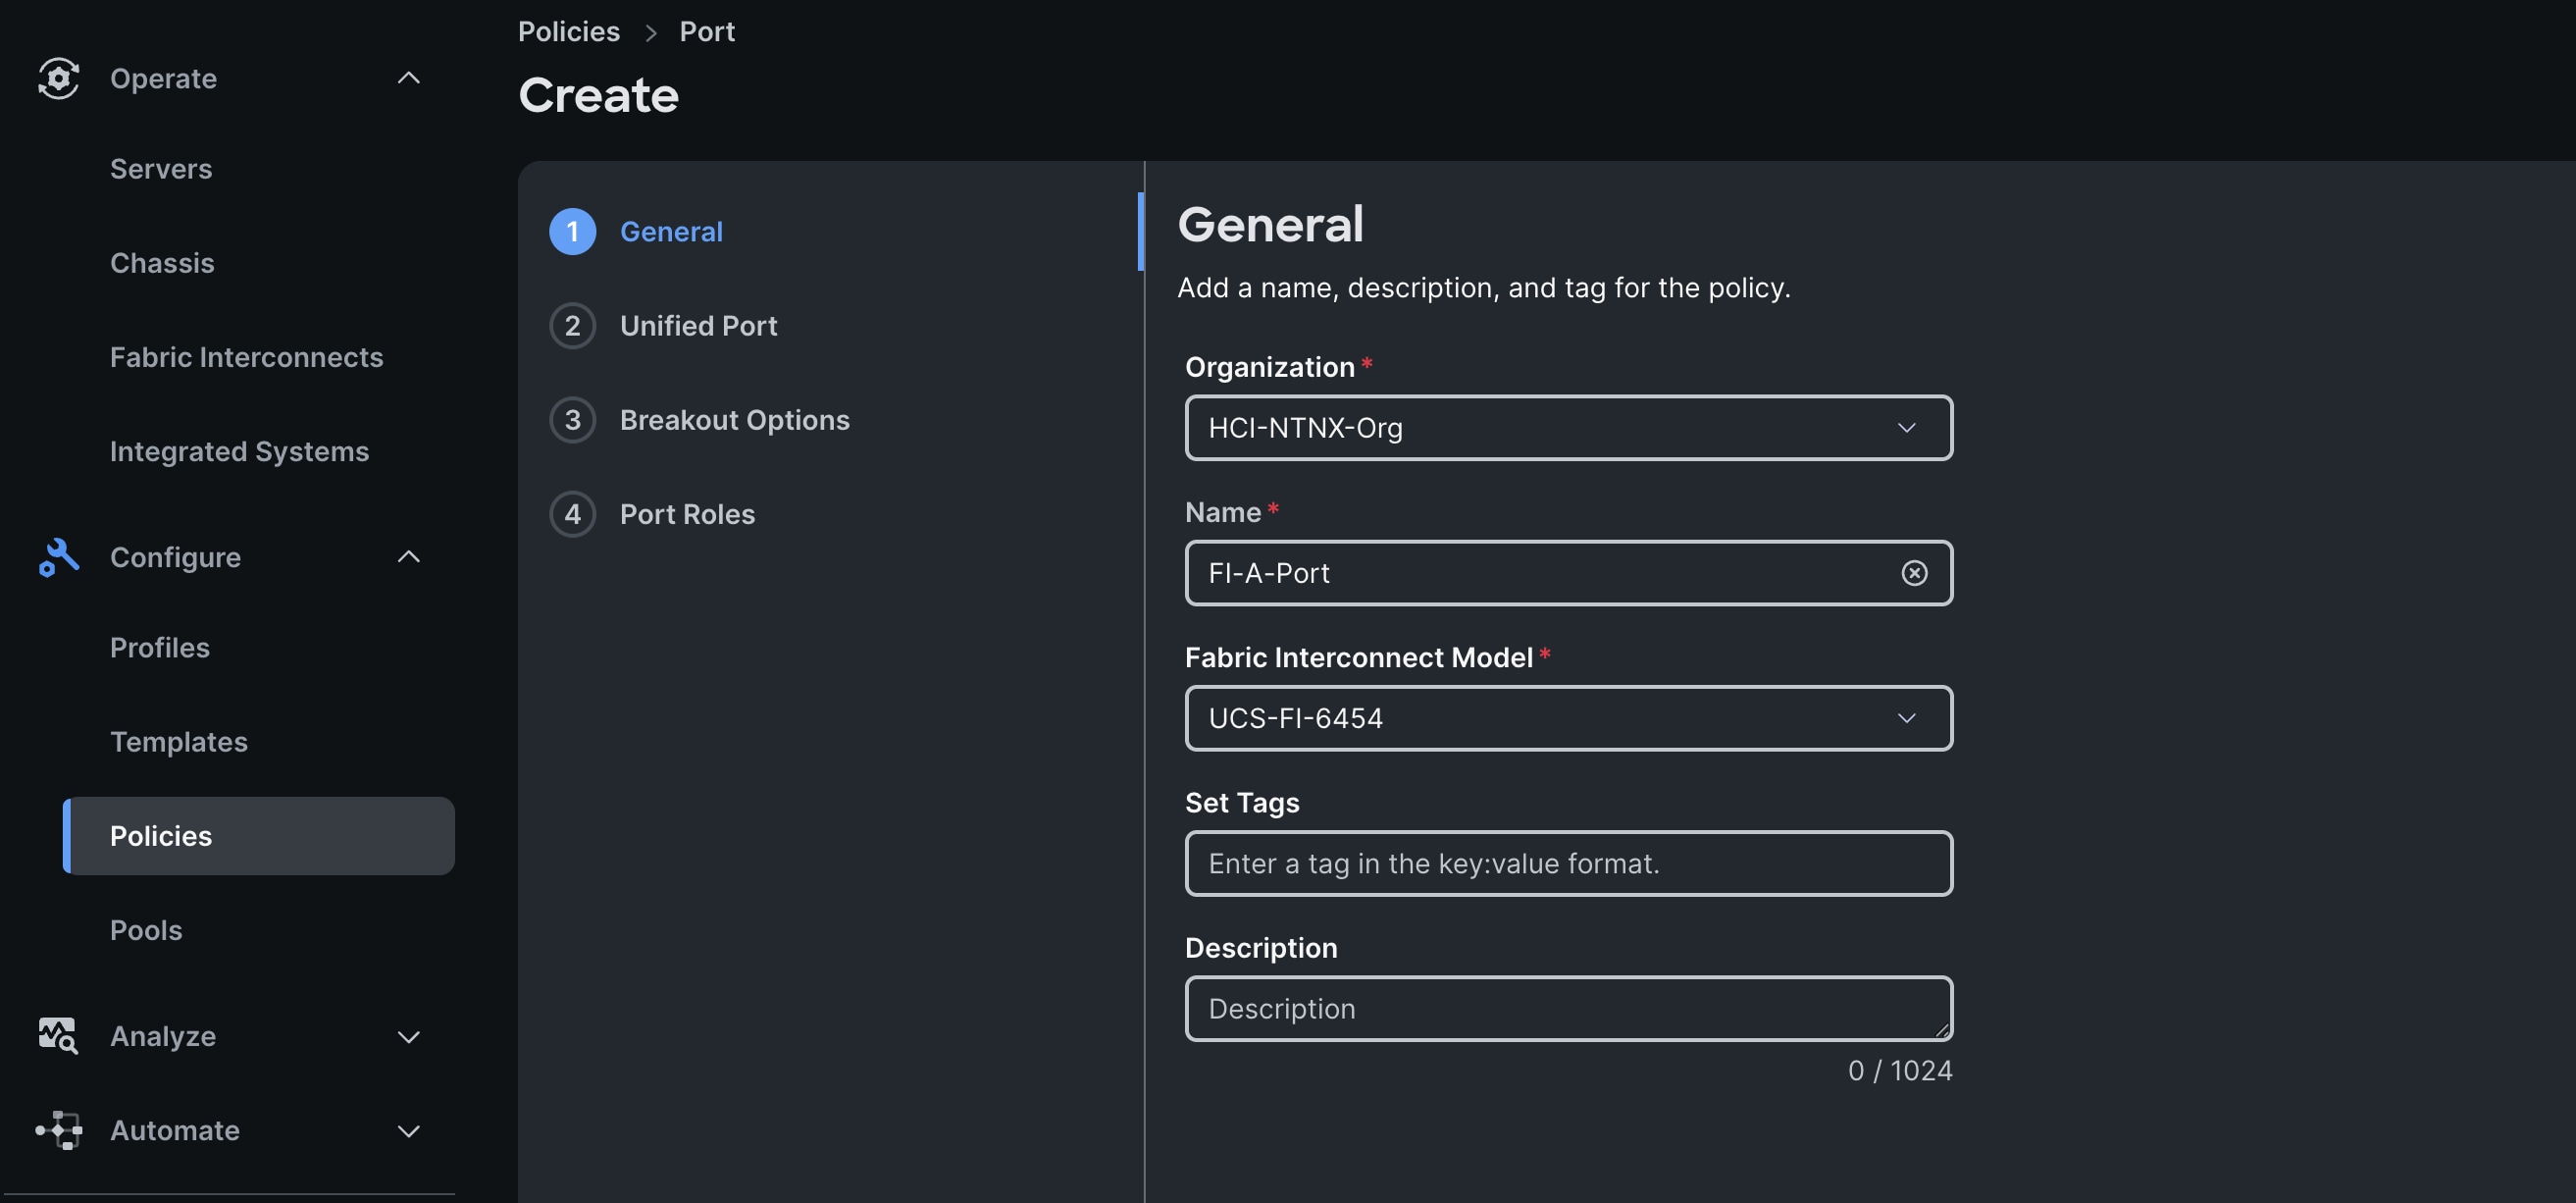Clear the Name field using the X icon
The height and width of the screenshot is (1203, 2576).
click(x=1913, y=572)
